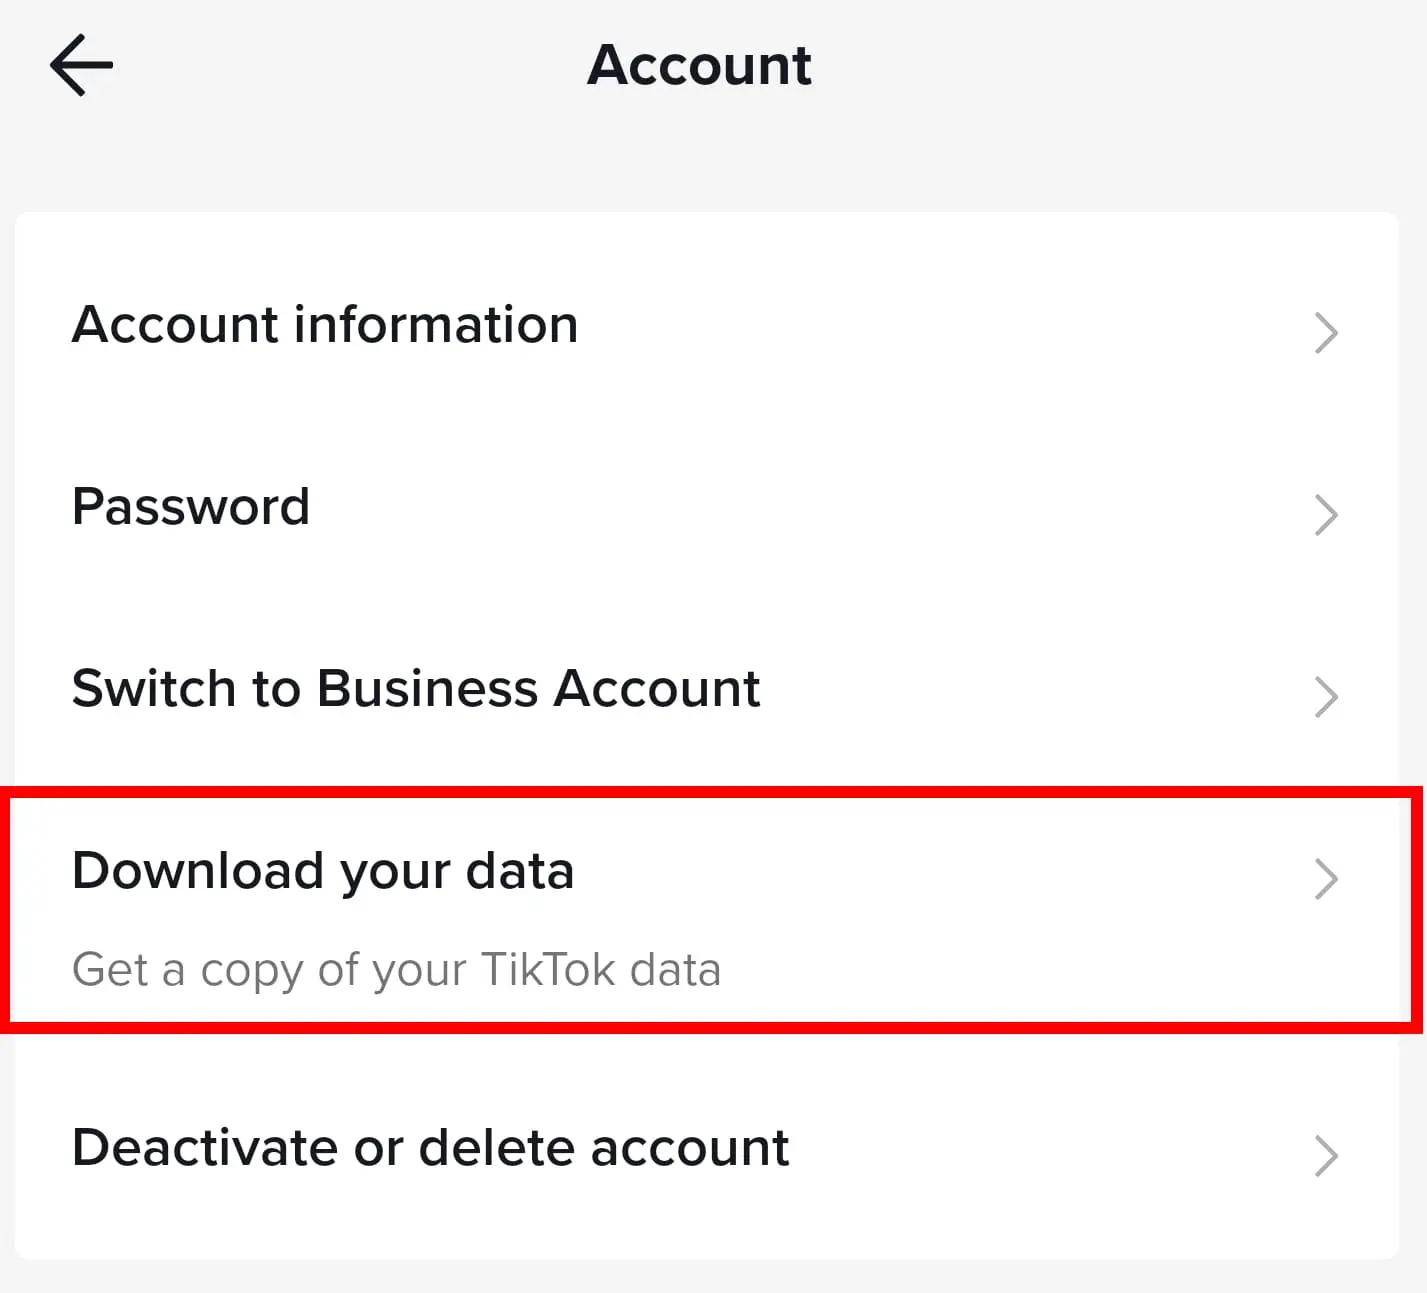Select the Deactivate or delete account label
The width and height of the screenshot is (1427, 1293).
point(430,1148)
